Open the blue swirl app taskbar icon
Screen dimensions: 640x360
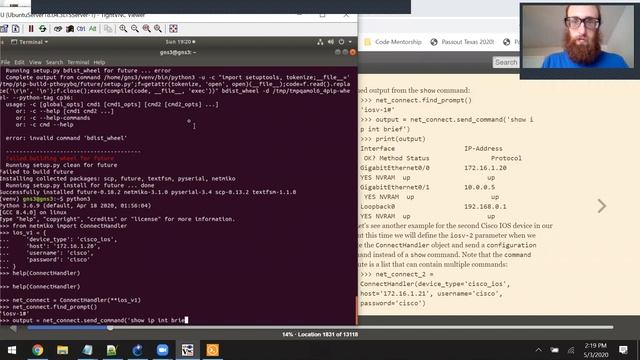pos(138,350)
